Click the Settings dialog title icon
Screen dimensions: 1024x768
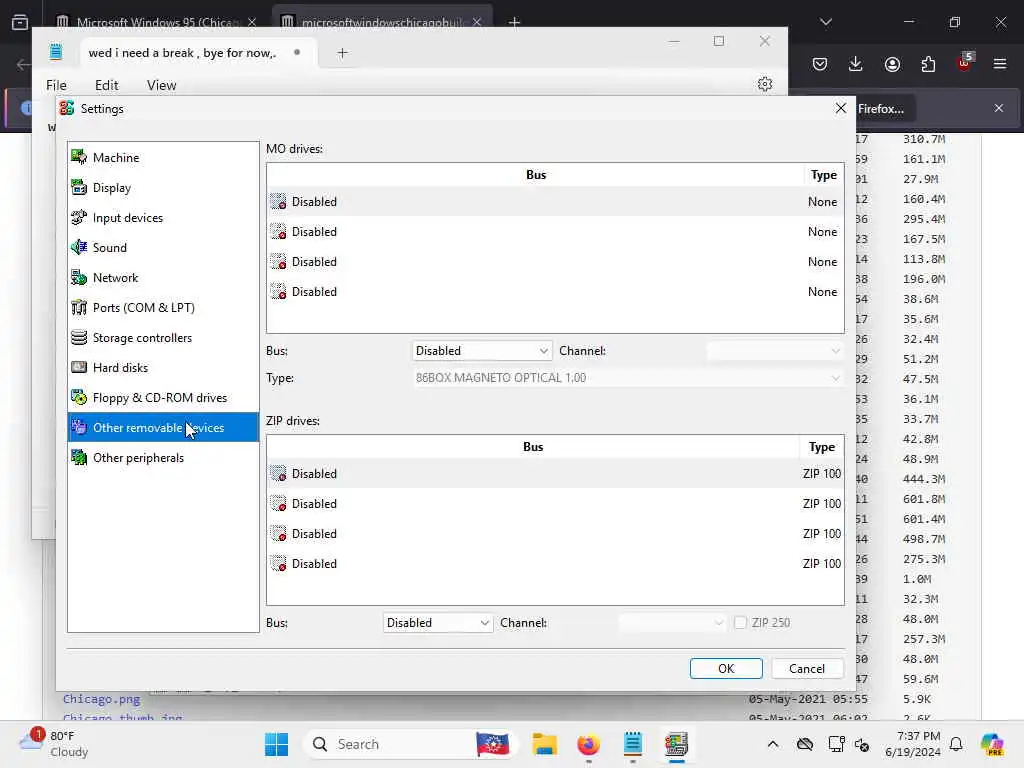(67, 108)
